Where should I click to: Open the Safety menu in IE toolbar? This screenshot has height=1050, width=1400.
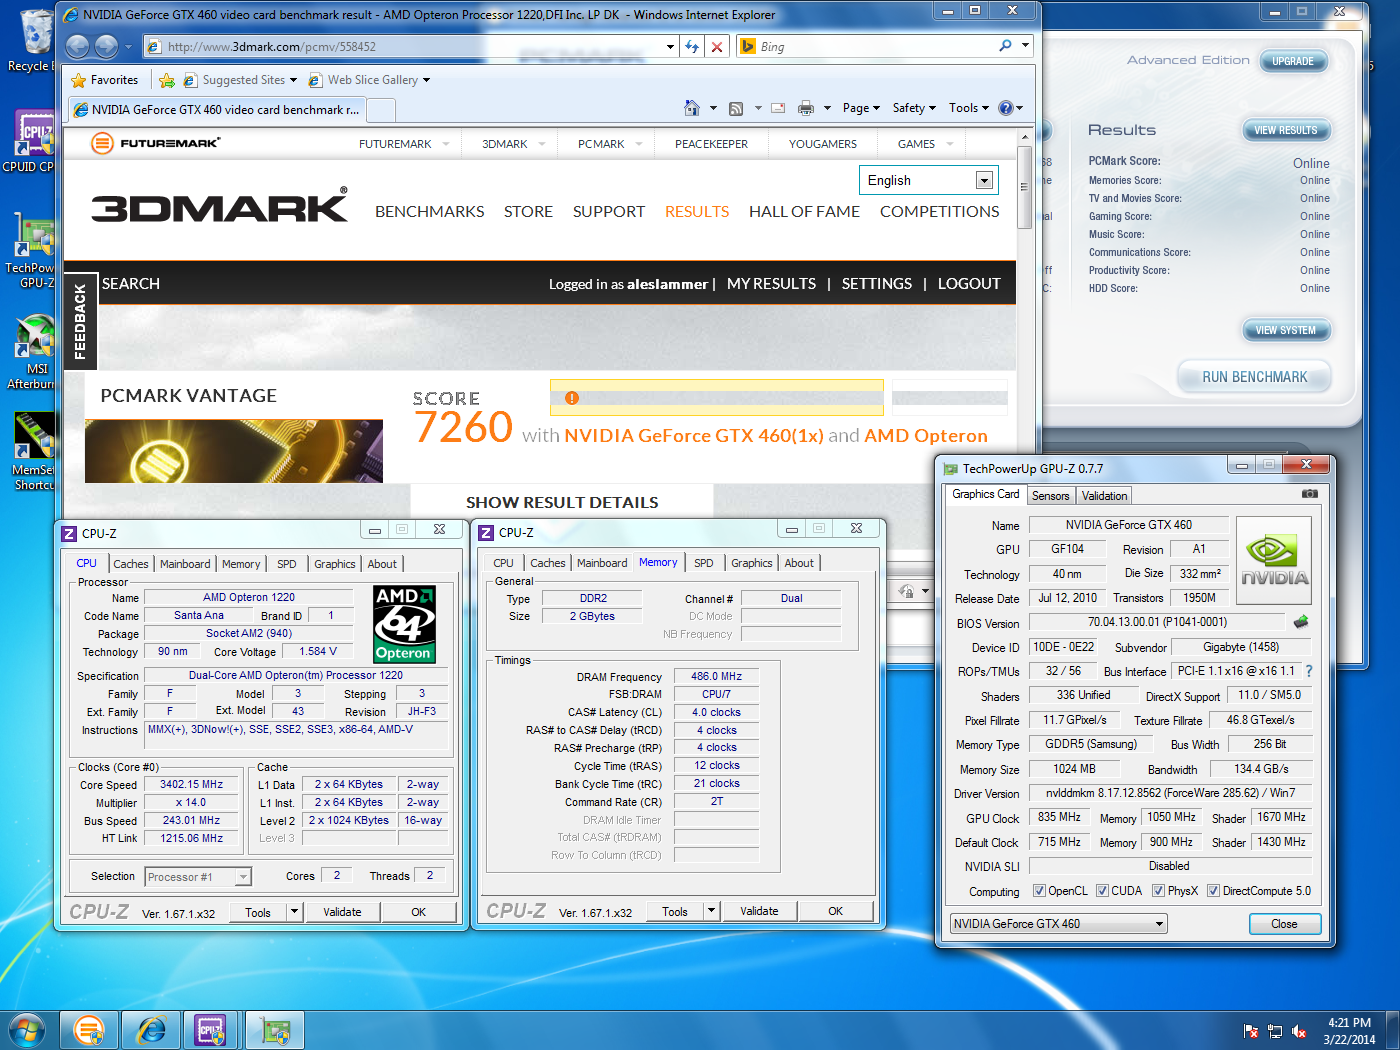914,108
